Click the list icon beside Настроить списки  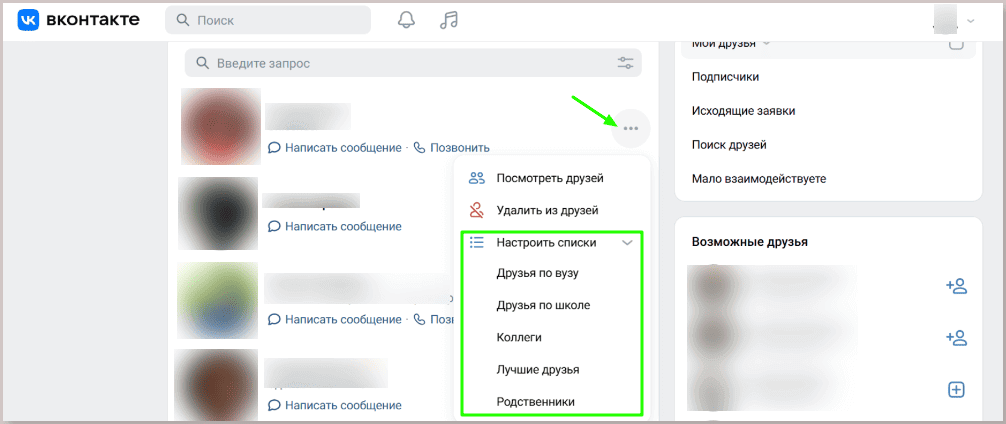coord(476,242)
